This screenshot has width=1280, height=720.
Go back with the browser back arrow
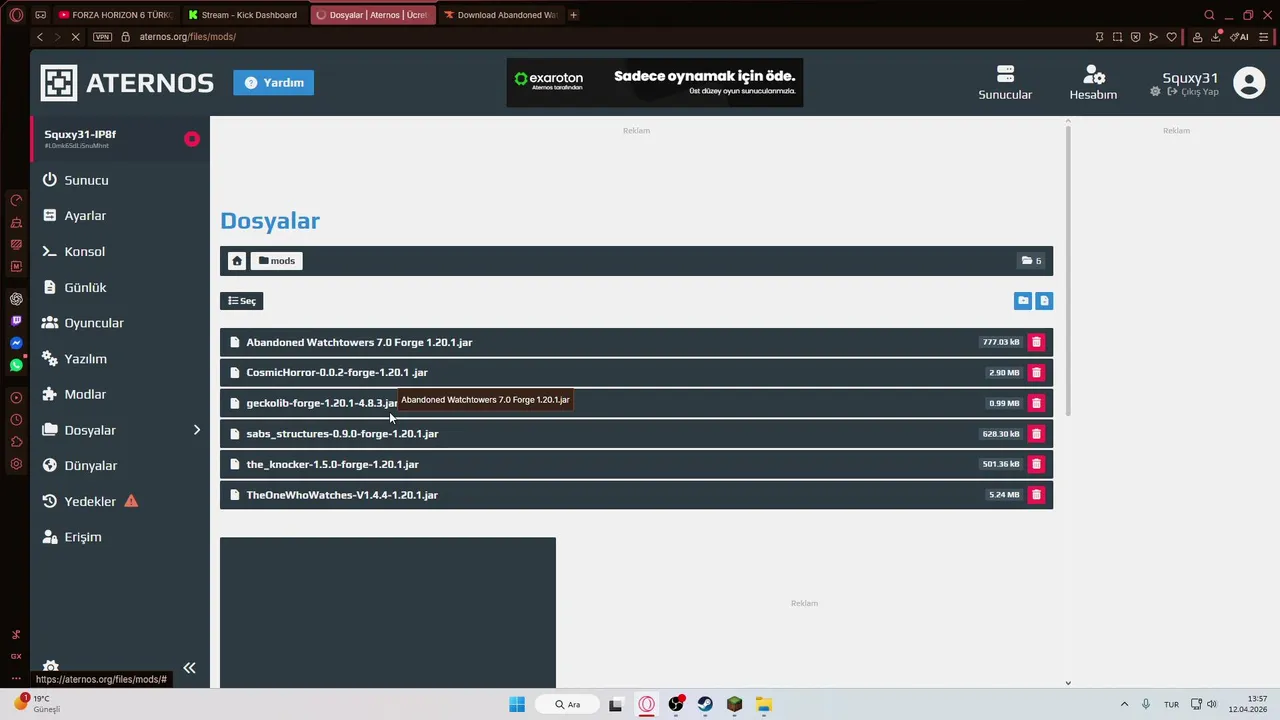point(40,37)
